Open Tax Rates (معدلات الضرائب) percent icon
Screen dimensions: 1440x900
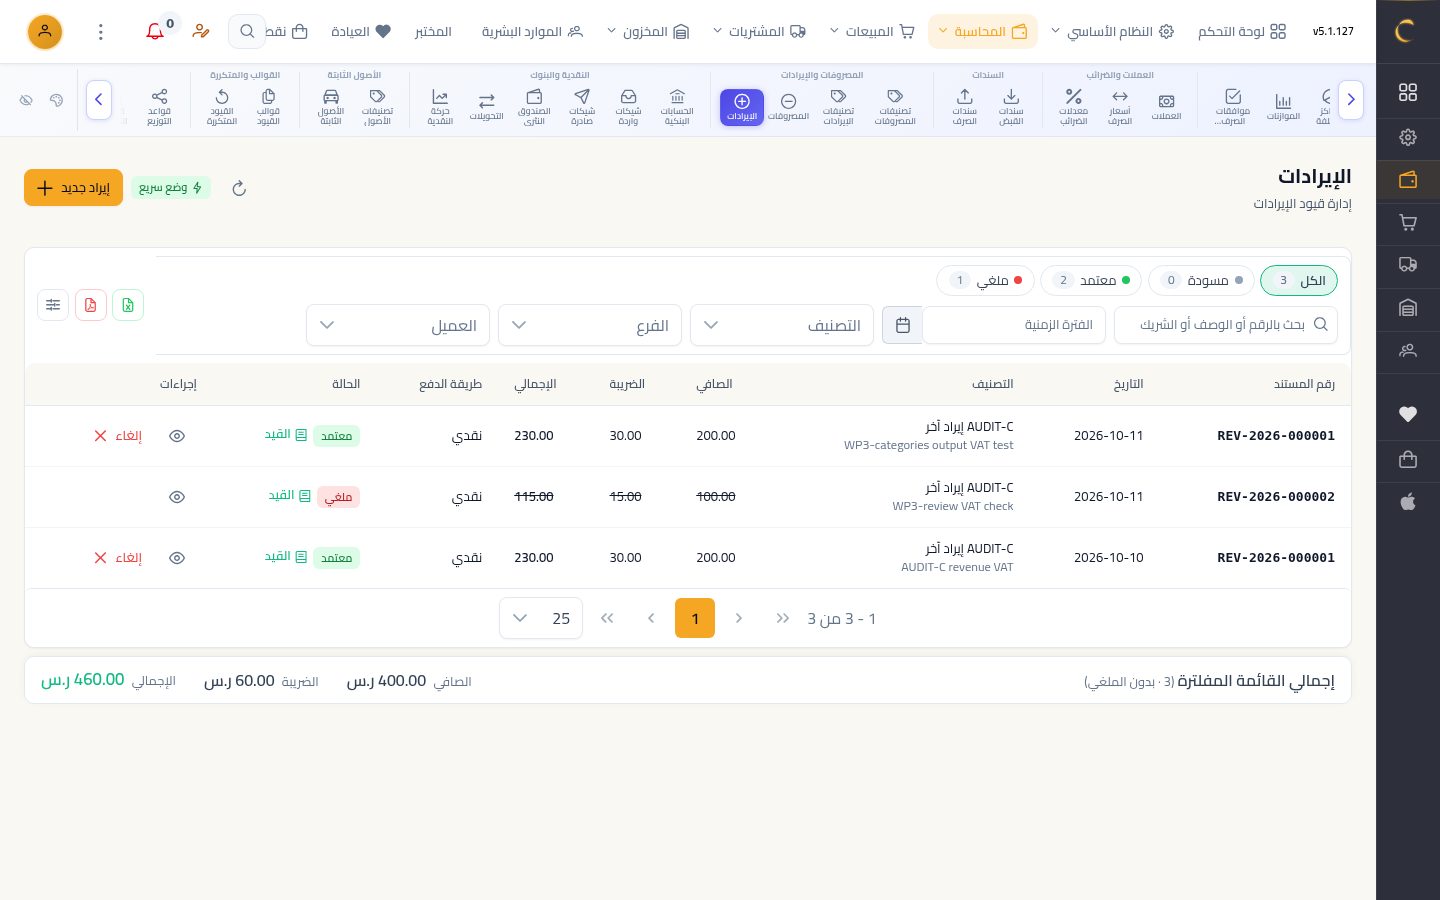[1073, 106]
